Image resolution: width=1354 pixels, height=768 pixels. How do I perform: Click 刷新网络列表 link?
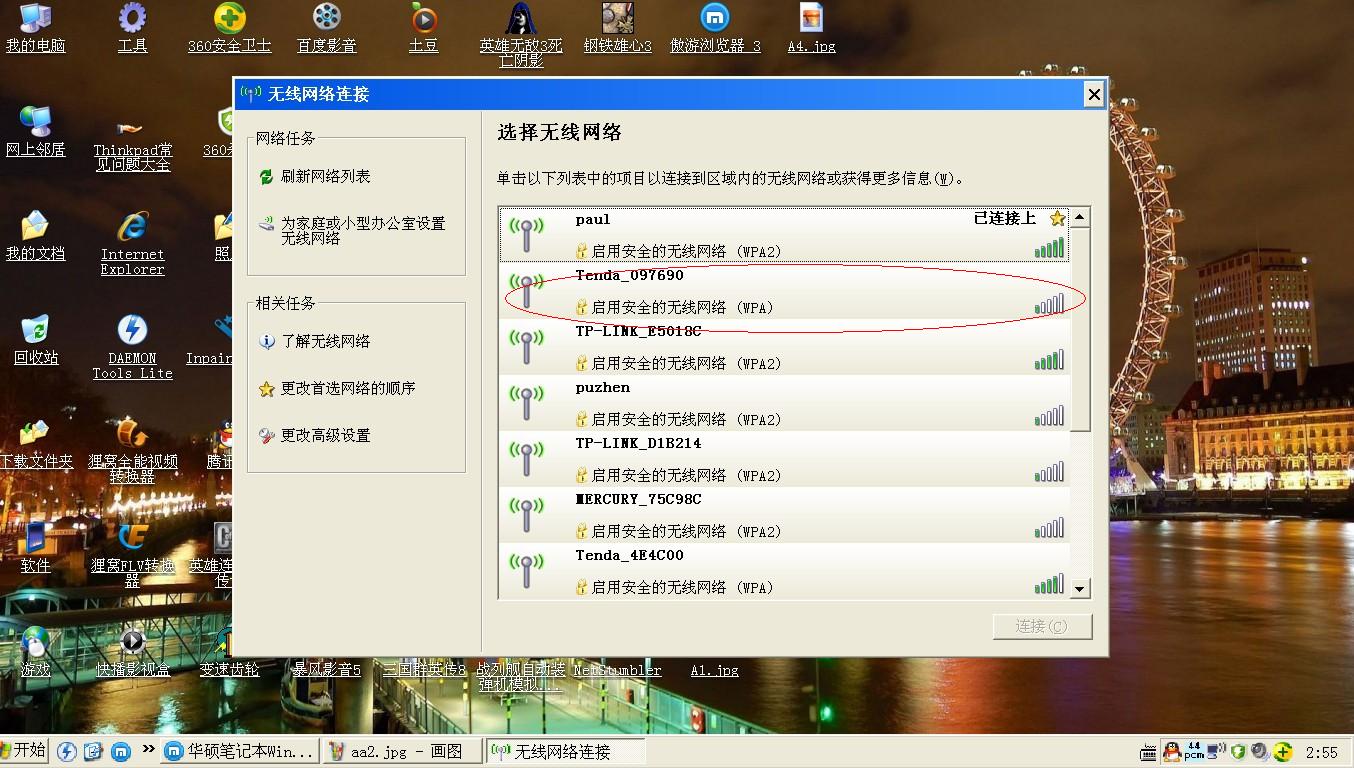tap(326, 177)
